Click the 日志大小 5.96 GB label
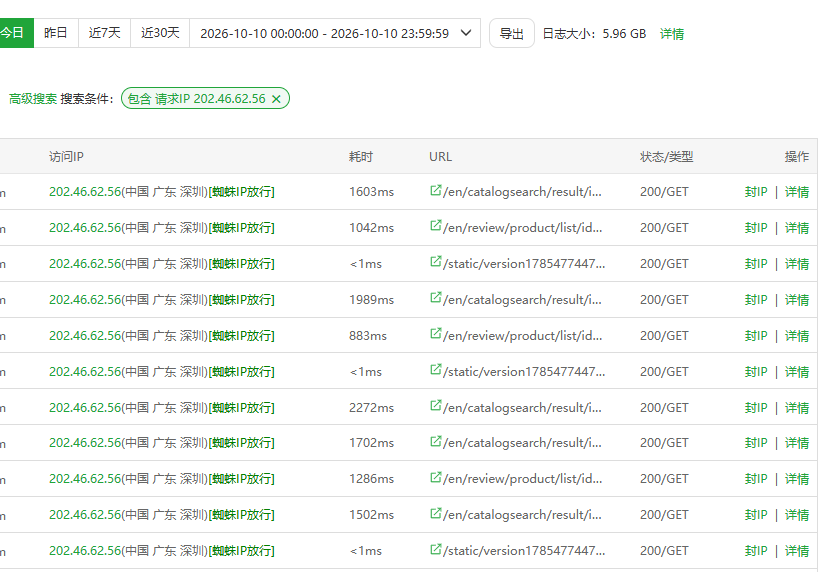This screenshot has width=822, height=572. (594, 34)
